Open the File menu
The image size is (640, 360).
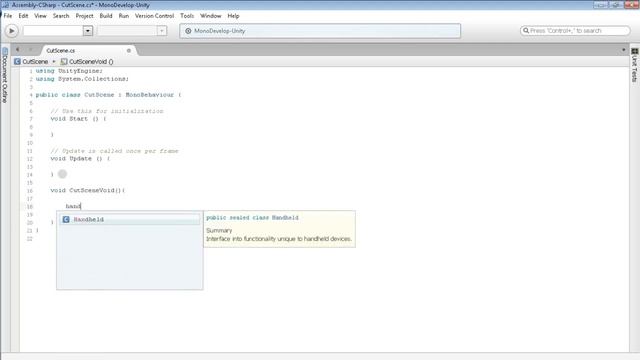pos(8,16)
